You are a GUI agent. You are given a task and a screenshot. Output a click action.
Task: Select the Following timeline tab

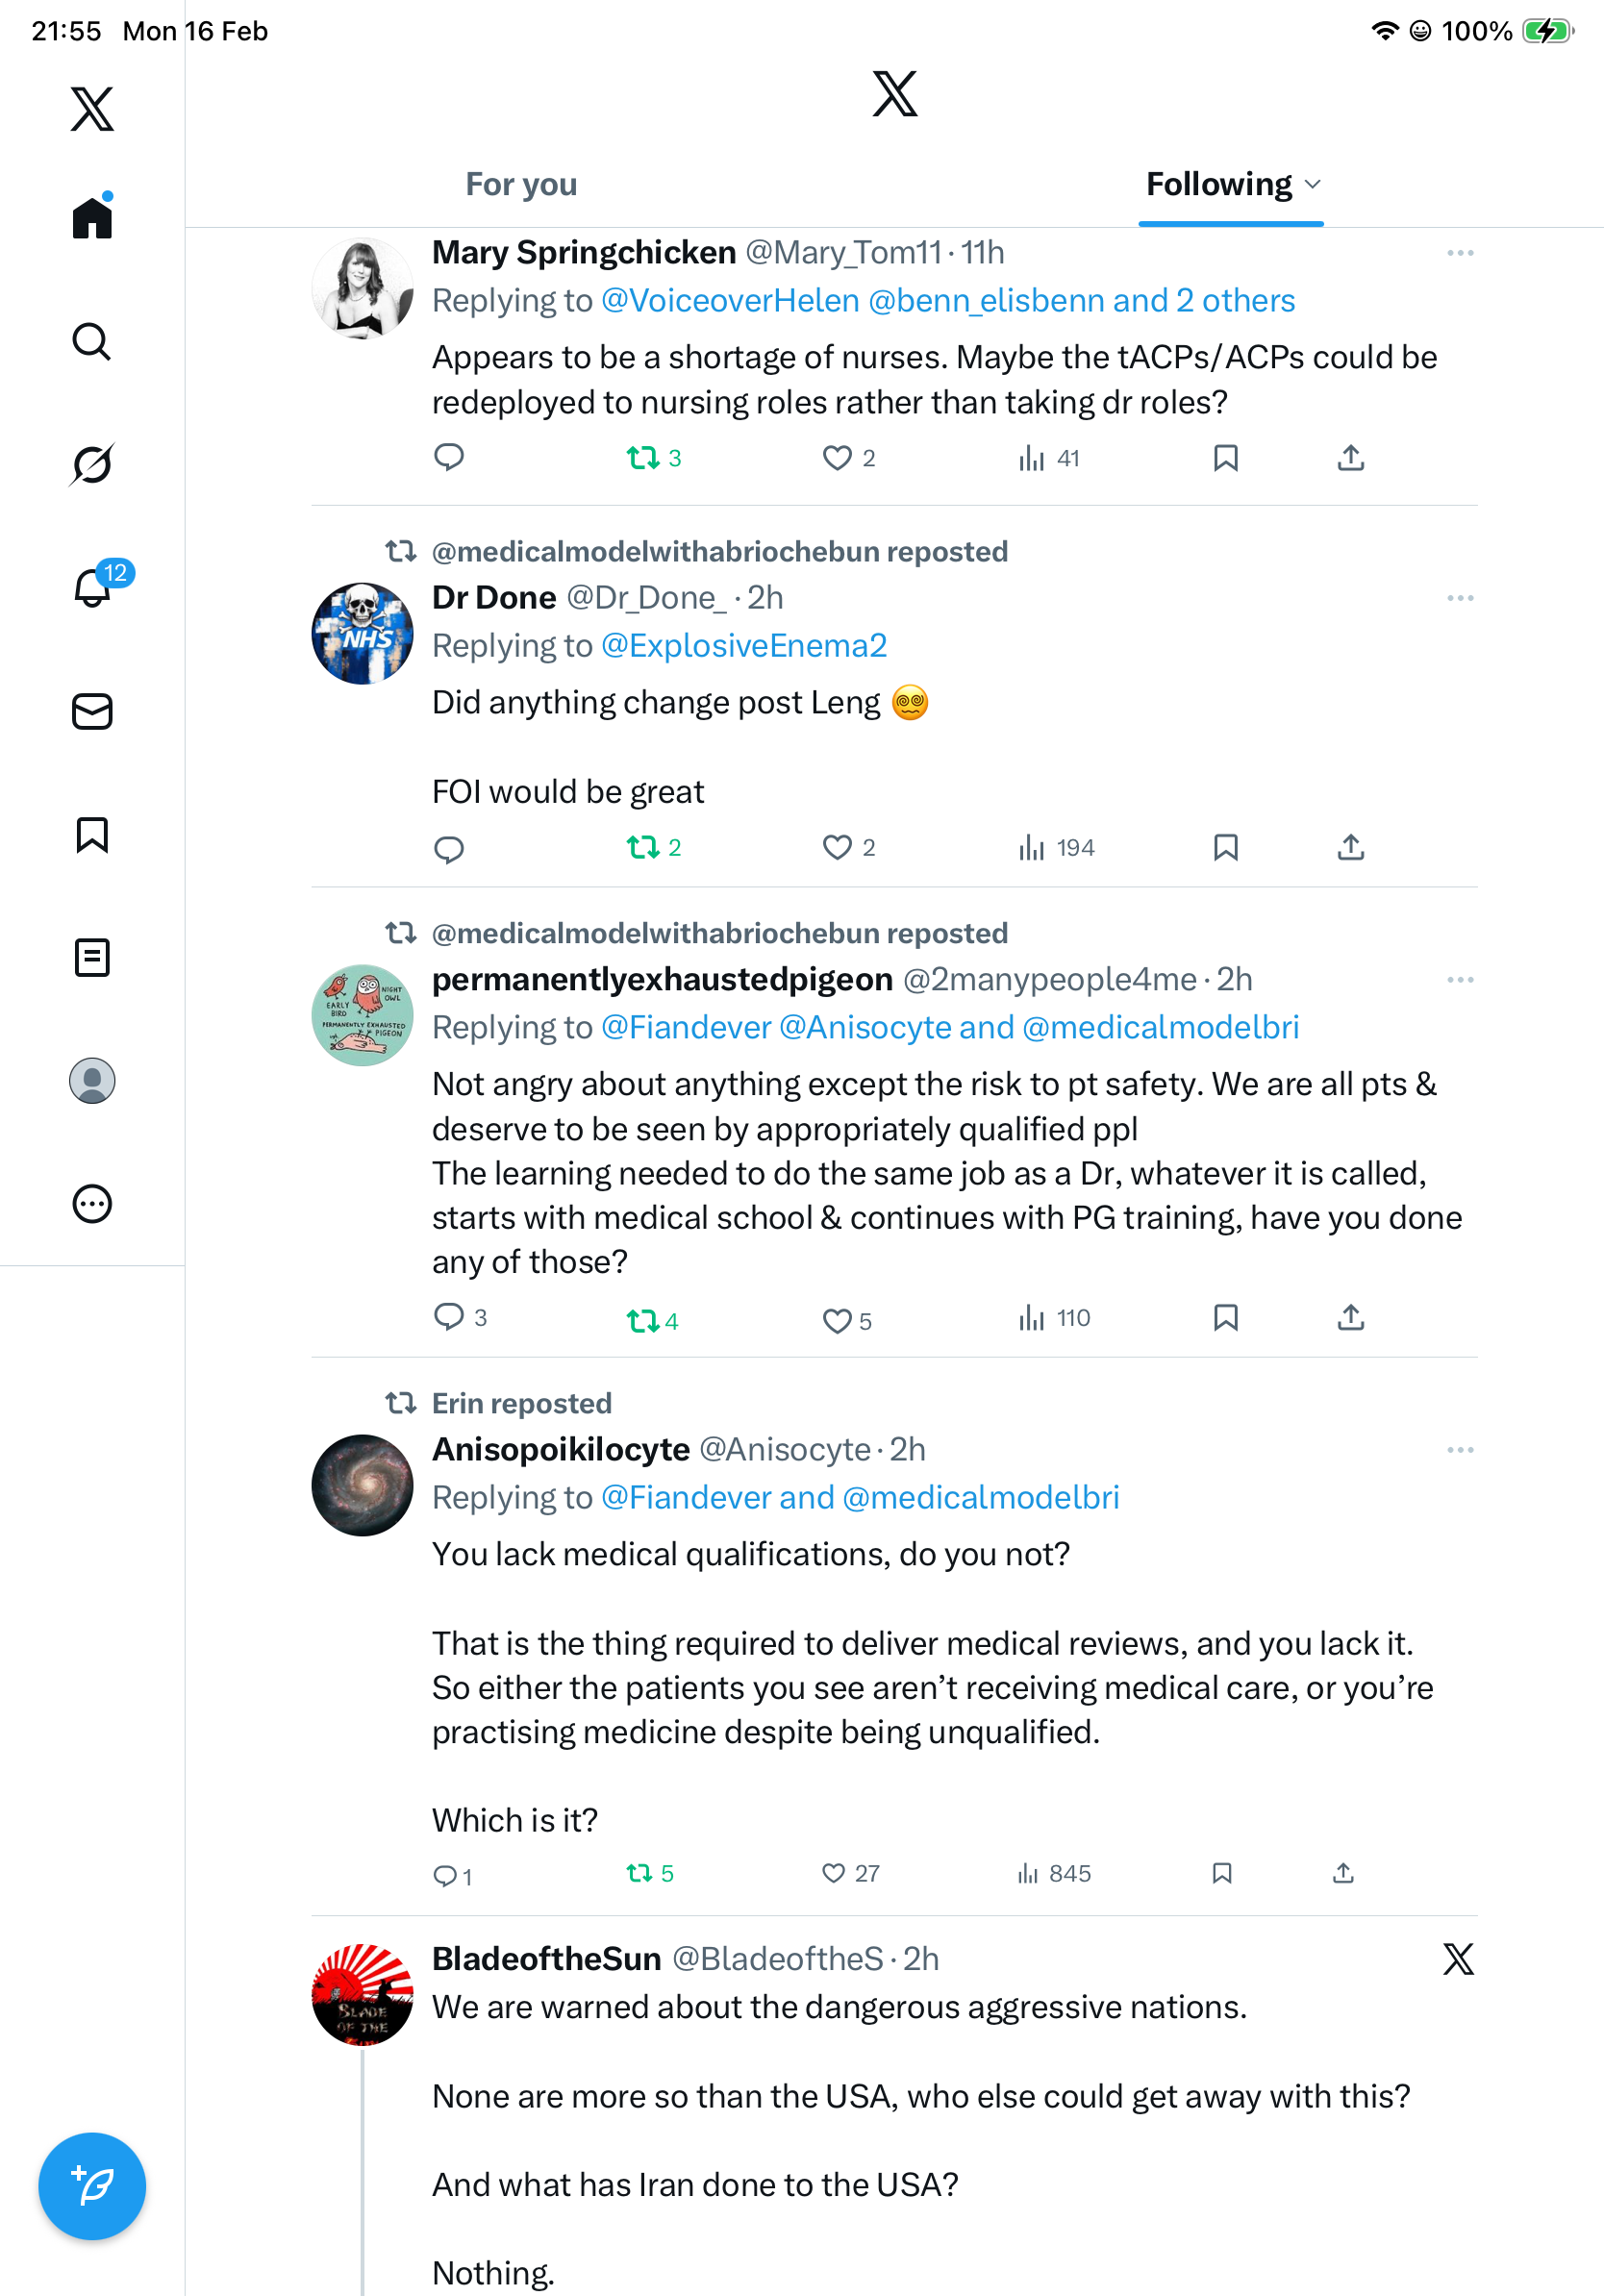coord(1218,185)
